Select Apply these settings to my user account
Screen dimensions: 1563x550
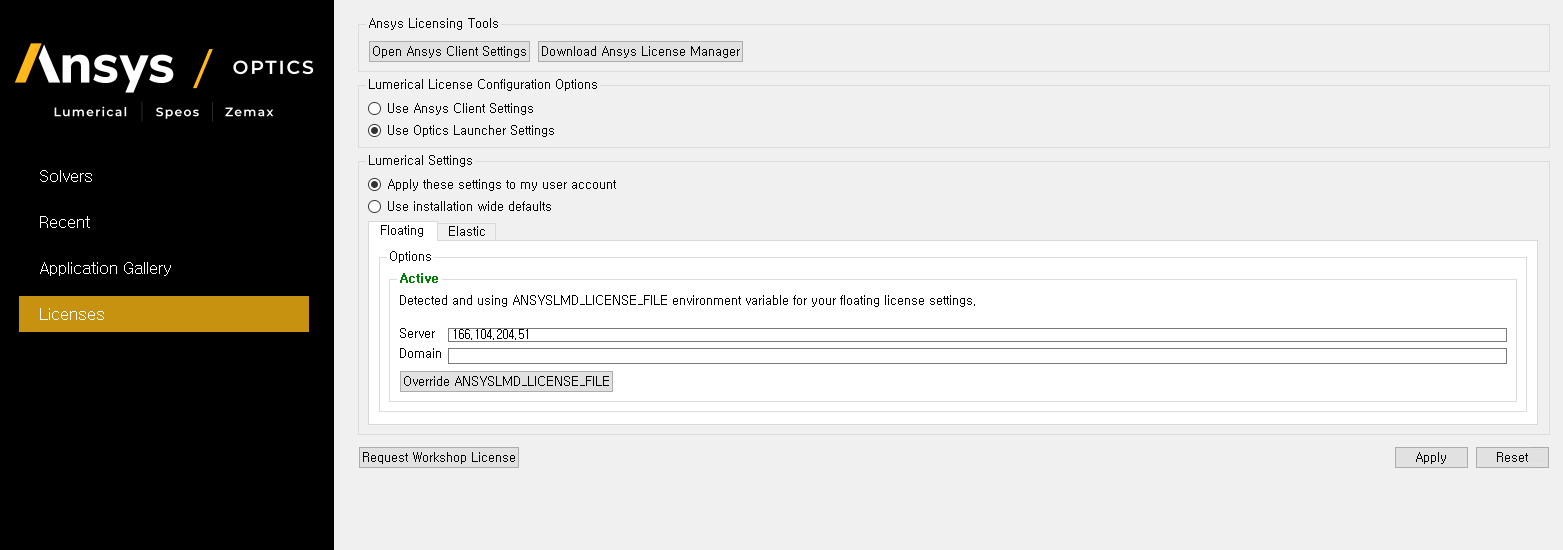(492, 184)
